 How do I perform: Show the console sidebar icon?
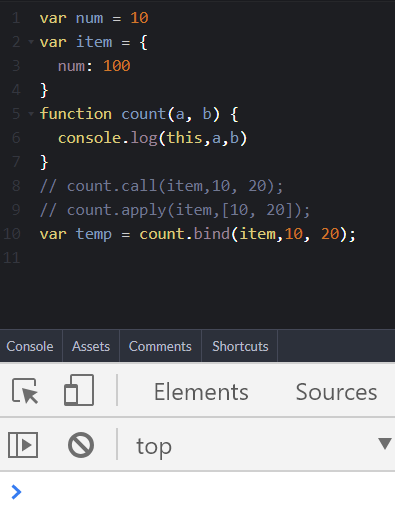pyautogui.click(x=23, y=445)
